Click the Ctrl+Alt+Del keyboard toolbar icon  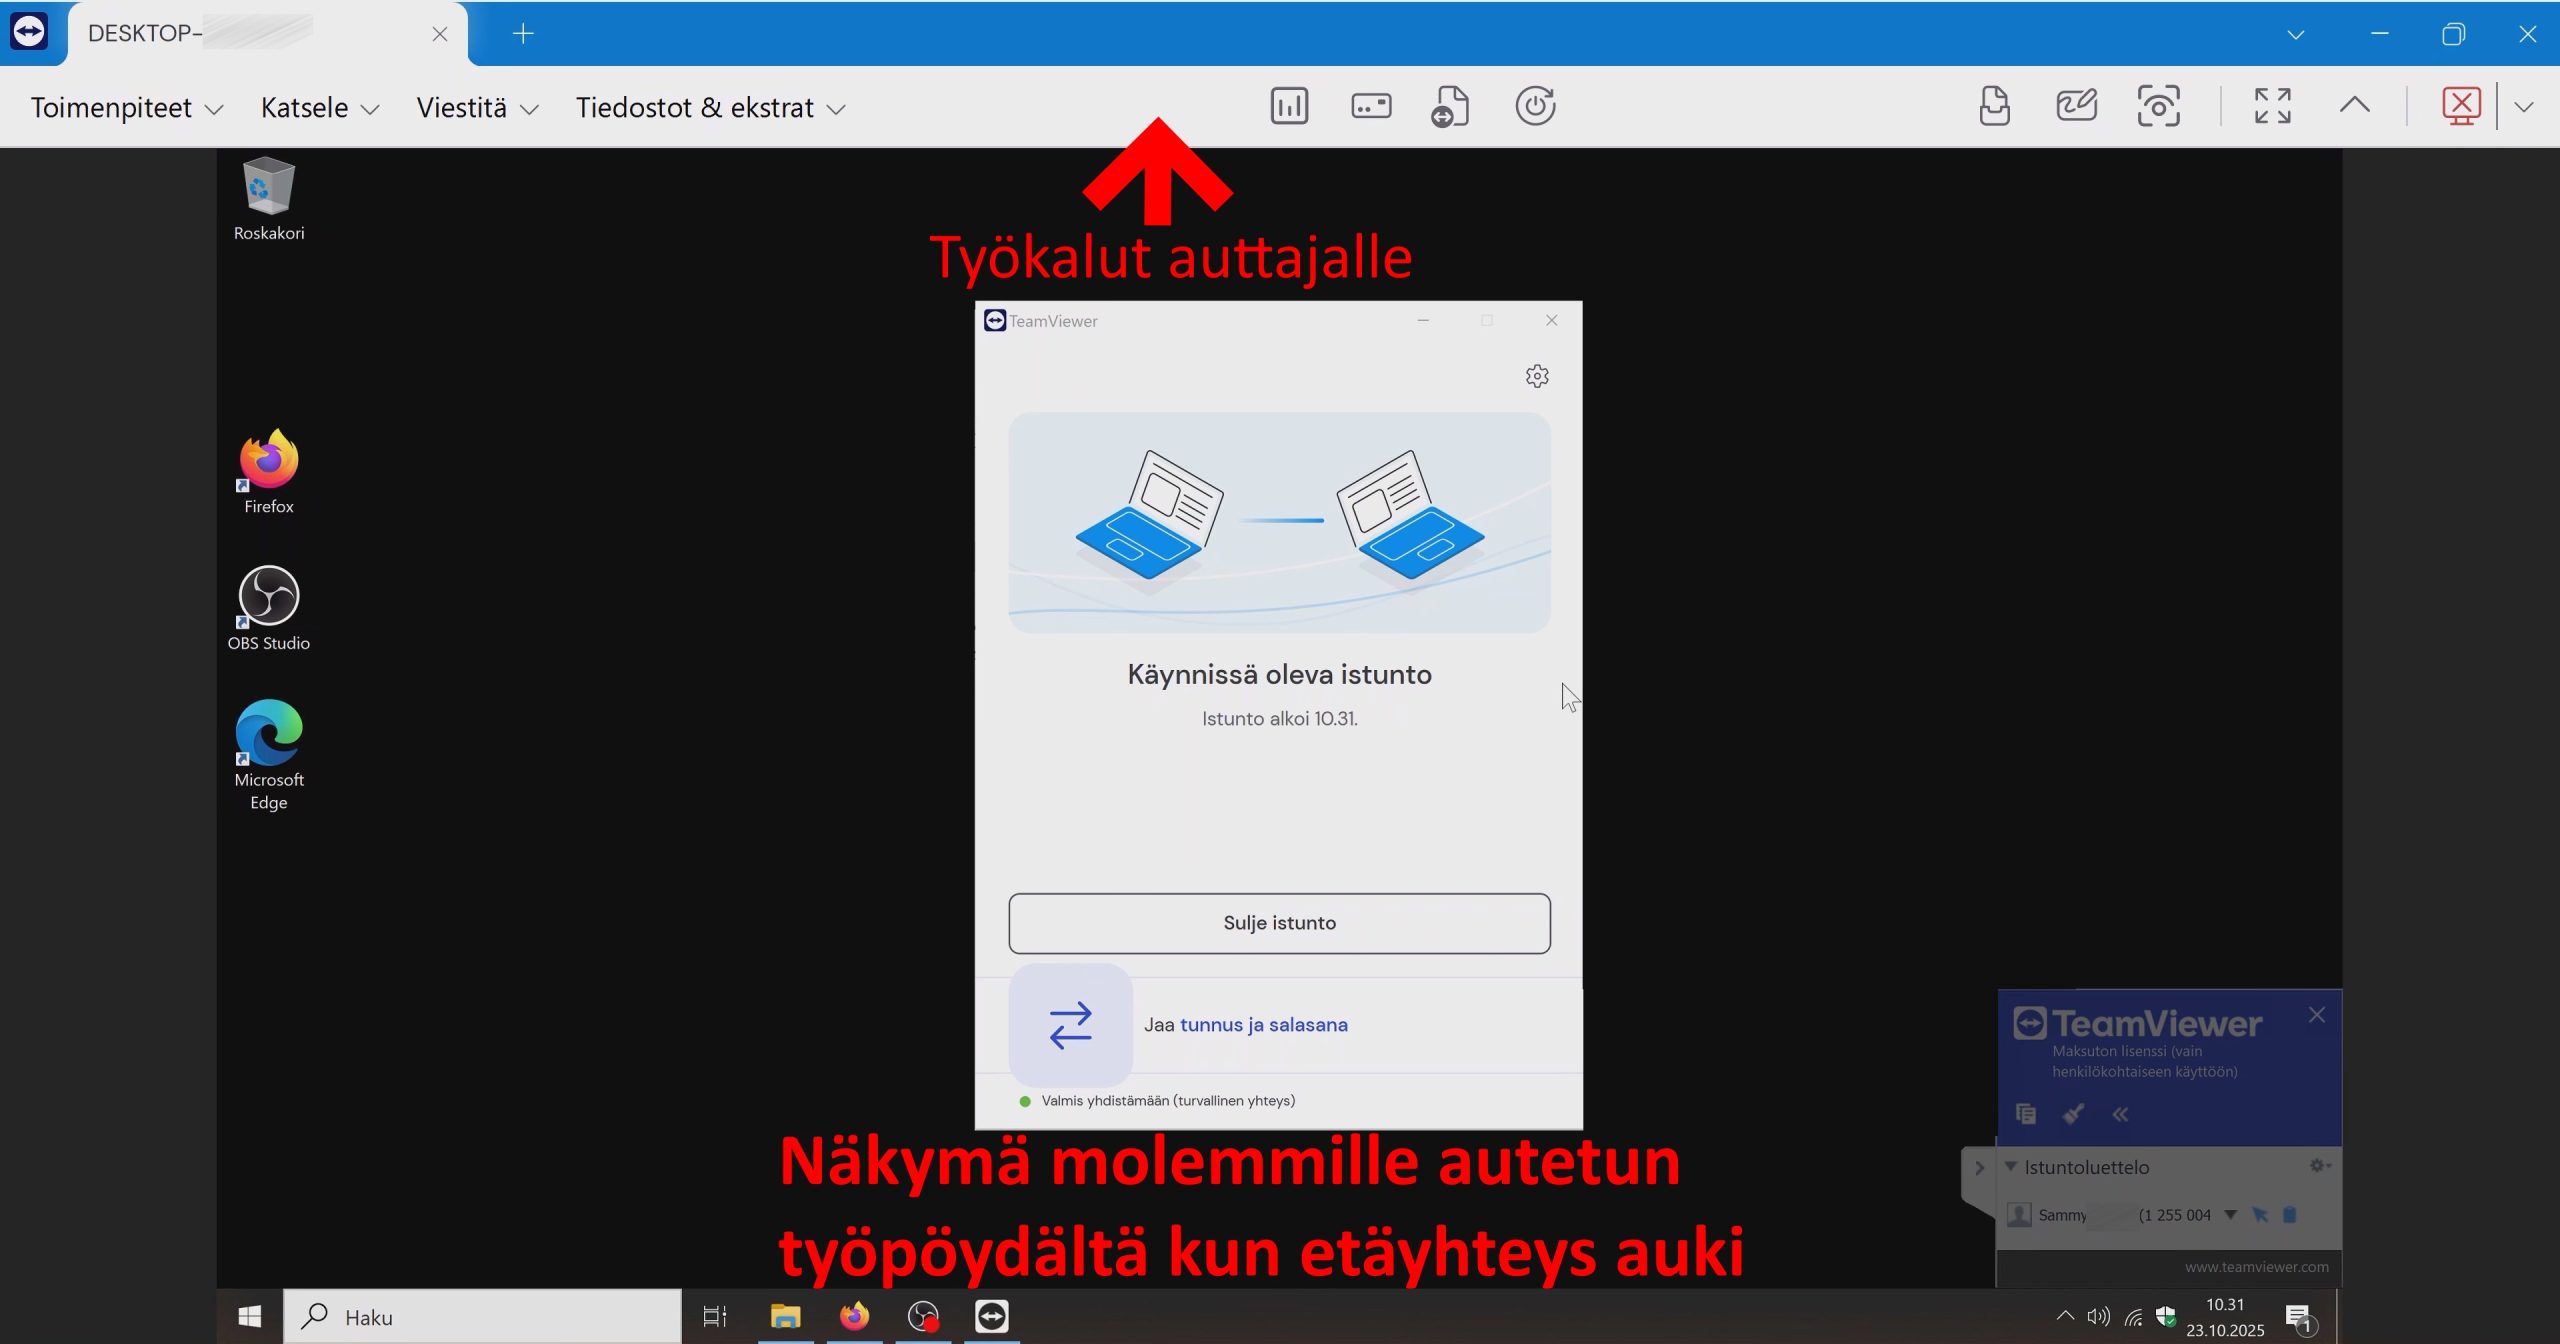(x=1371, y=106)
